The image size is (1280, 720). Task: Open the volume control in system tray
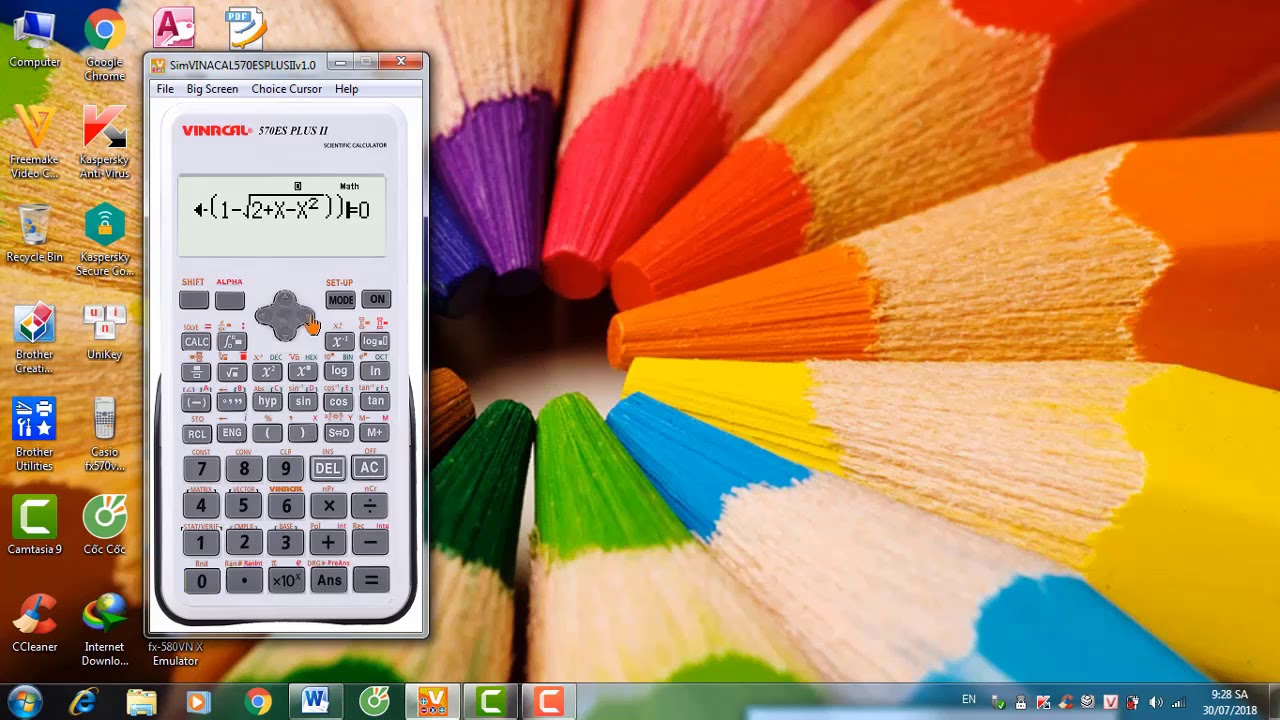[x=1156, y=702]
